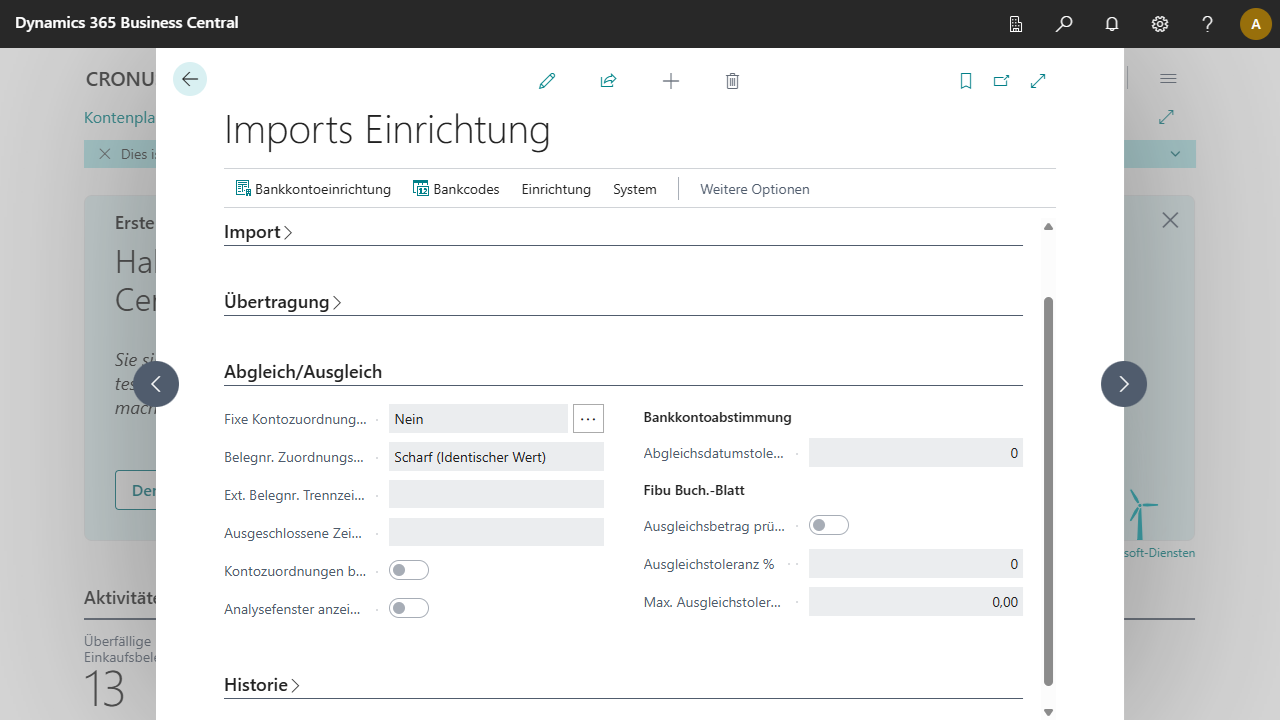Viewport: 1280px width, 720px height.
Task: Open page in new window icon
Action: [1001, 81]
